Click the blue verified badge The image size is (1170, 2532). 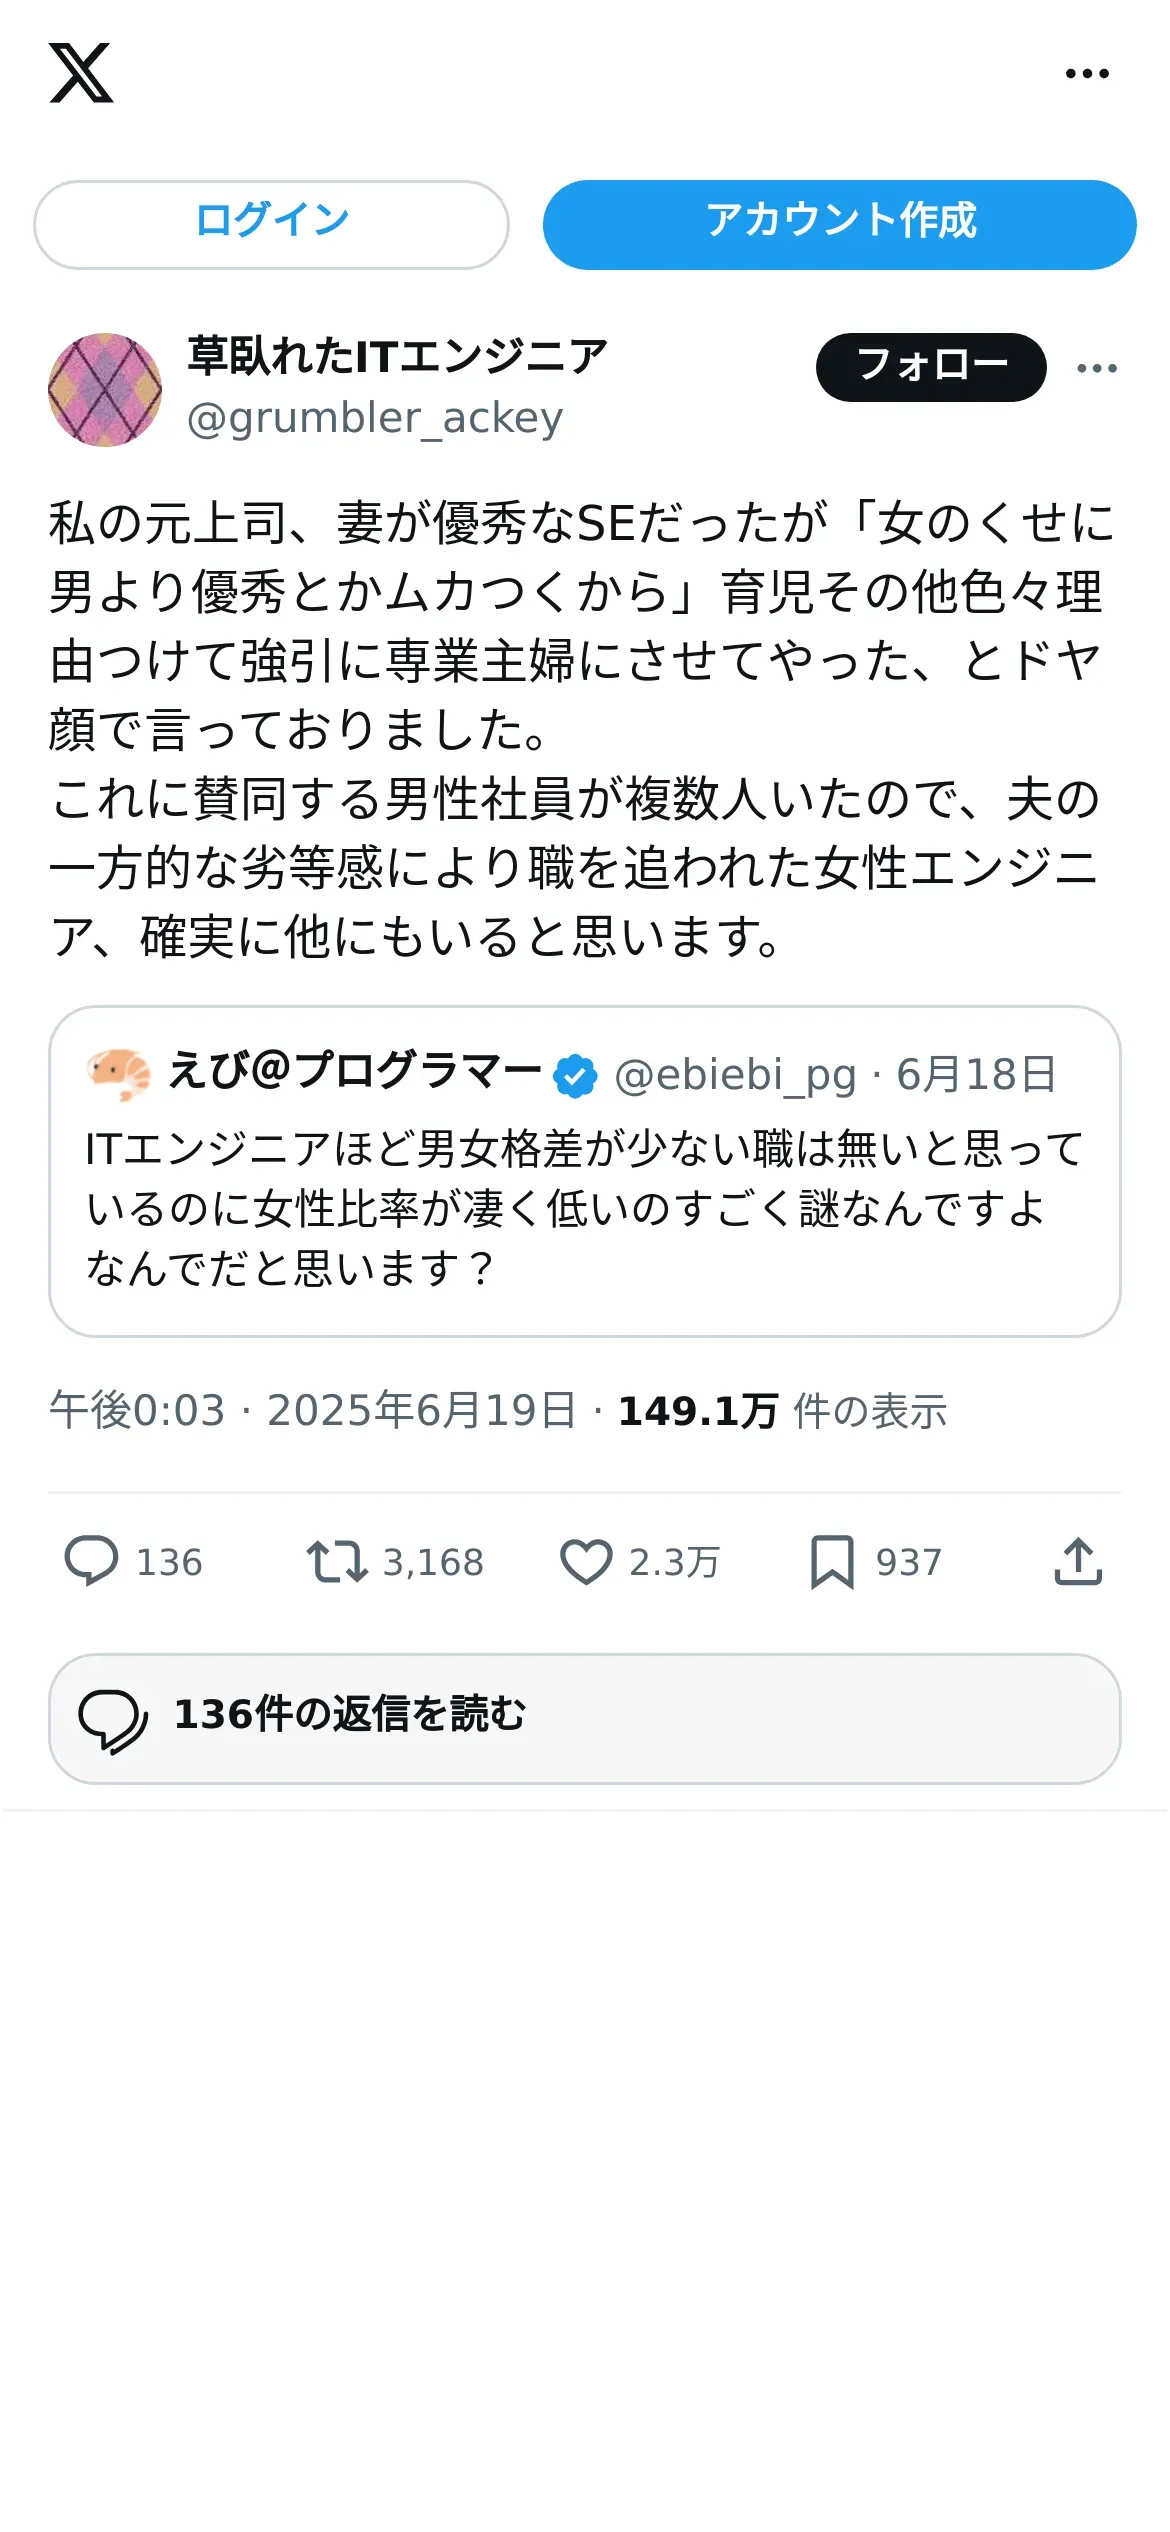[x=576, y=1076]
